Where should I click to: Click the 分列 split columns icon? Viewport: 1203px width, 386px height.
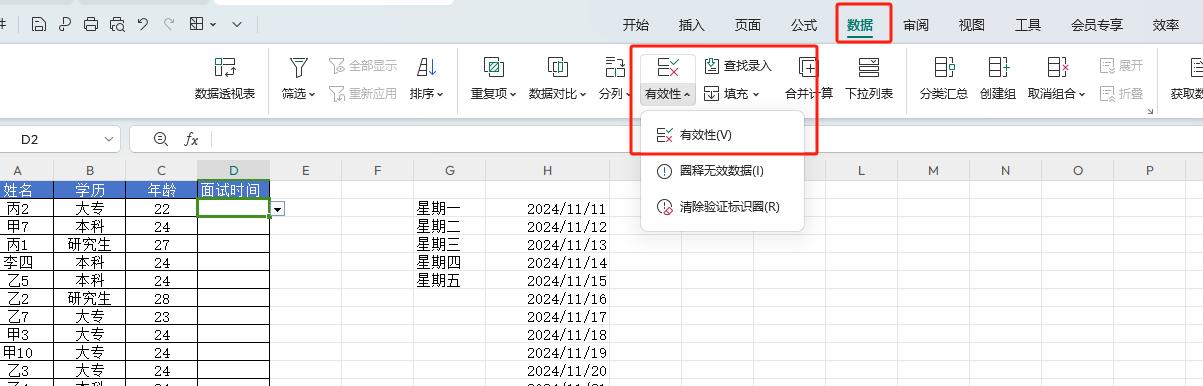[x=615, y=68]
